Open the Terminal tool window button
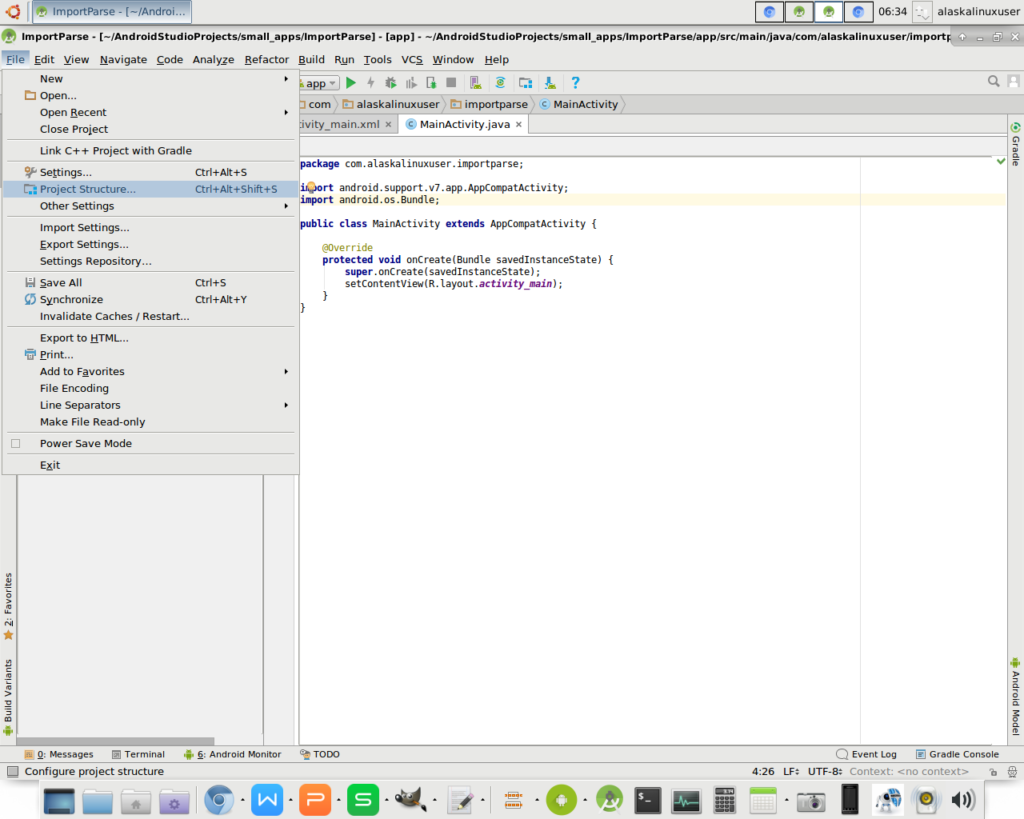This screenshot has height=819, width=1024. [138, 754]
